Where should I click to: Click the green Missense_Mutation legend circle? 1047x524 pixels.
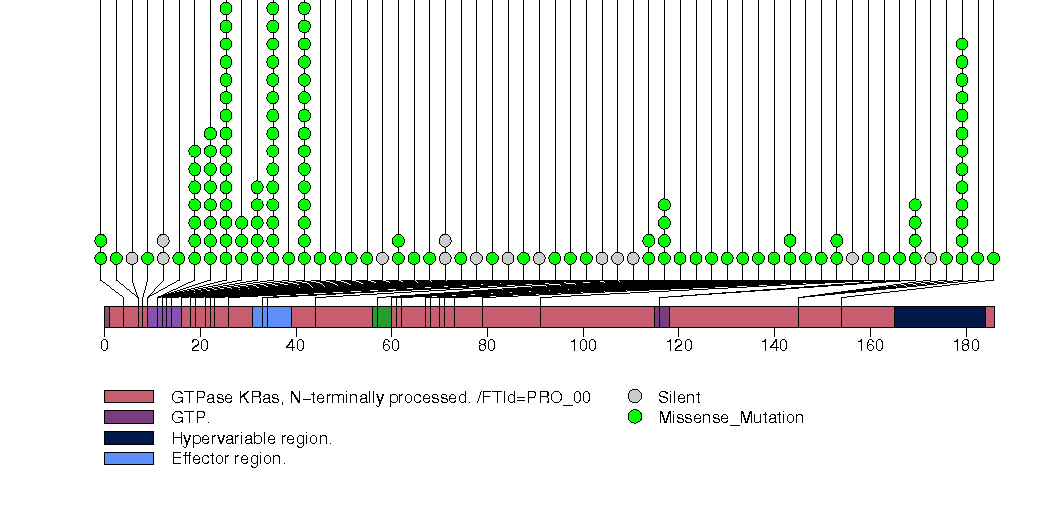(x=634, y=417)
